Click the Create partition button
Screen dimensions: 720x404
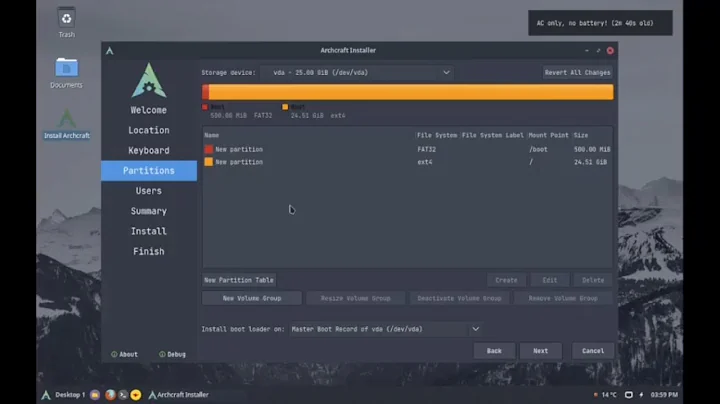point(506,280)
